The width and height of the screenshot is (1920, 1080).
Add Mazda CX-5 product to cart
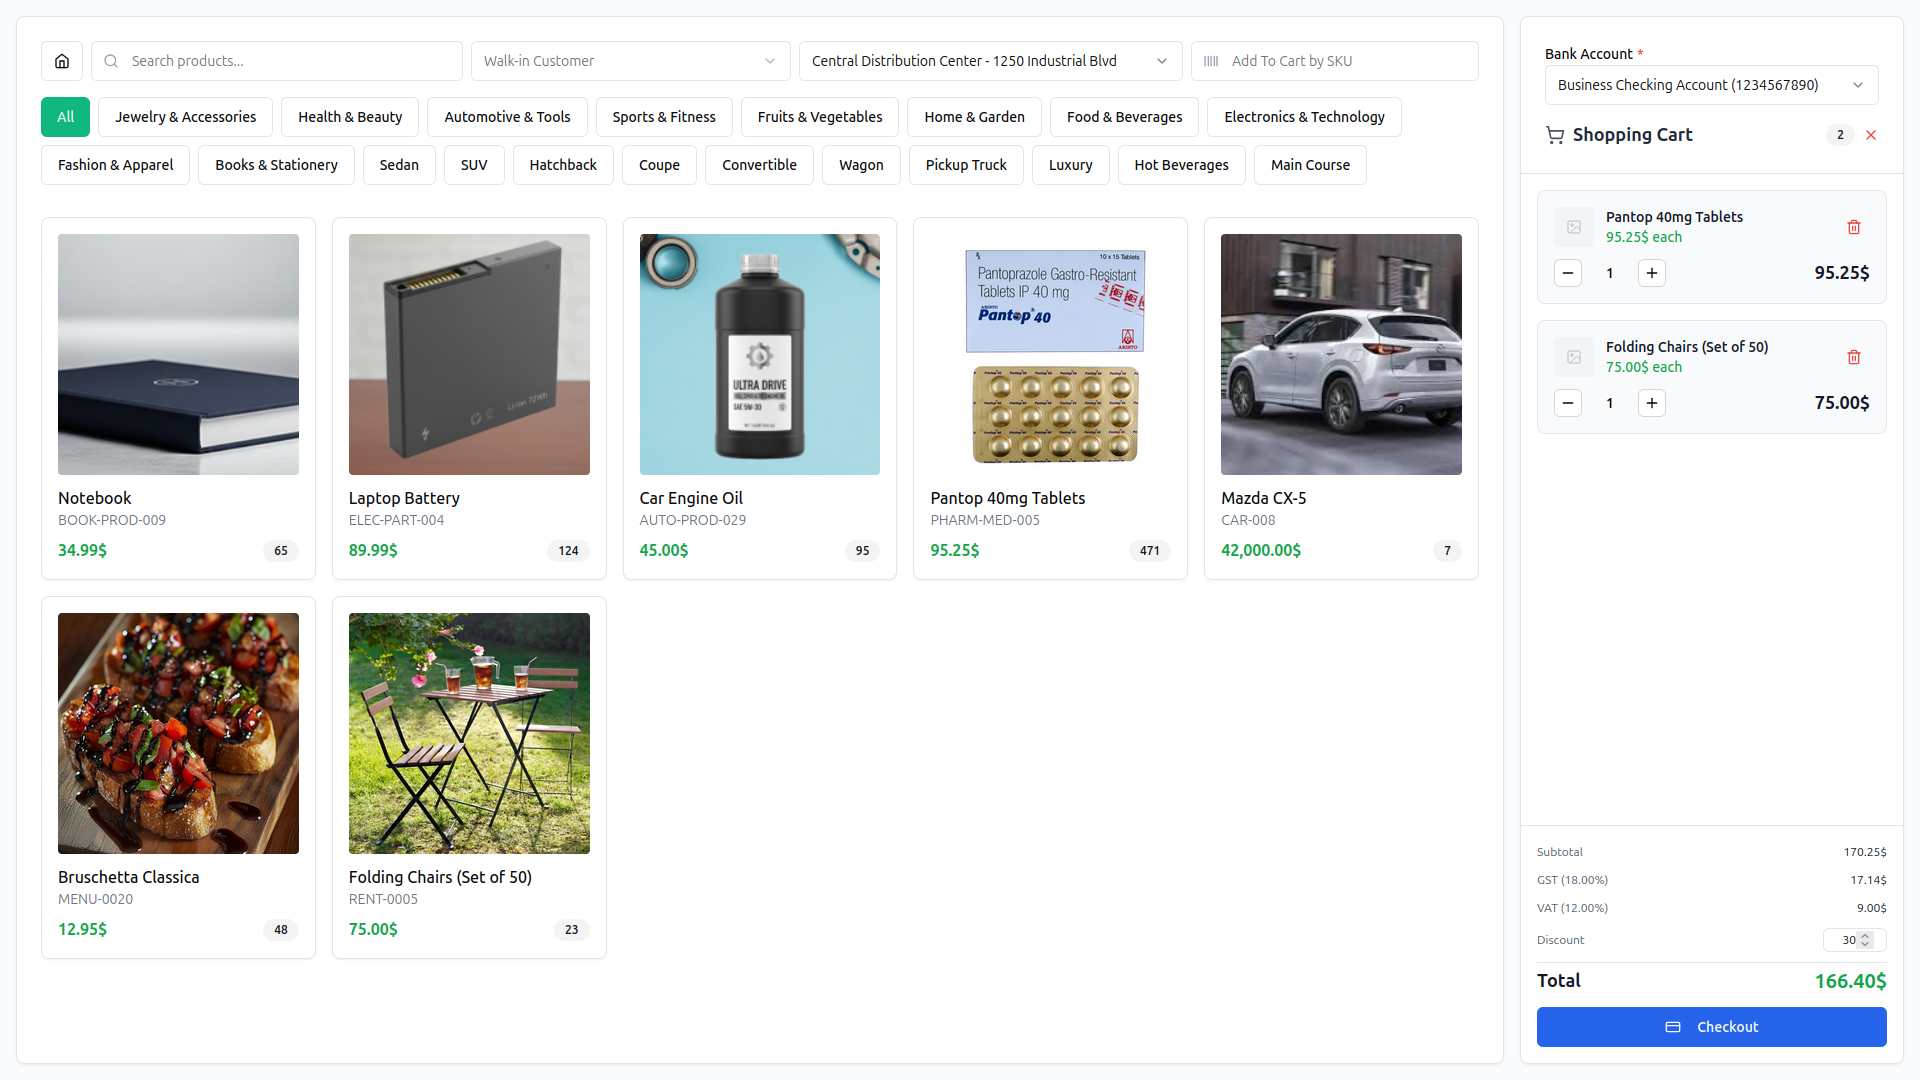(1340, 398)
